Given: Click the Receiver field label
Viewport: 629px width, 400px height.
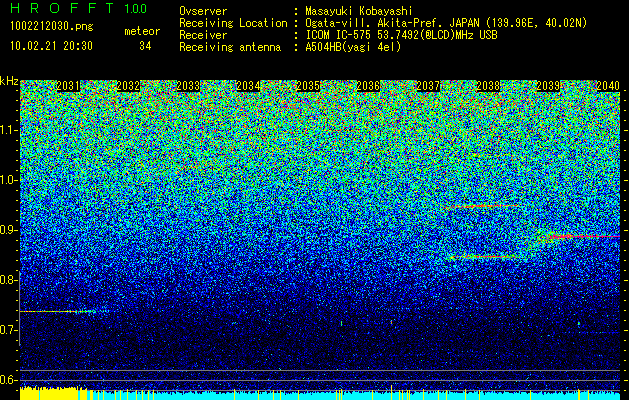Looking at the screenshot, I should click(203, 35).
